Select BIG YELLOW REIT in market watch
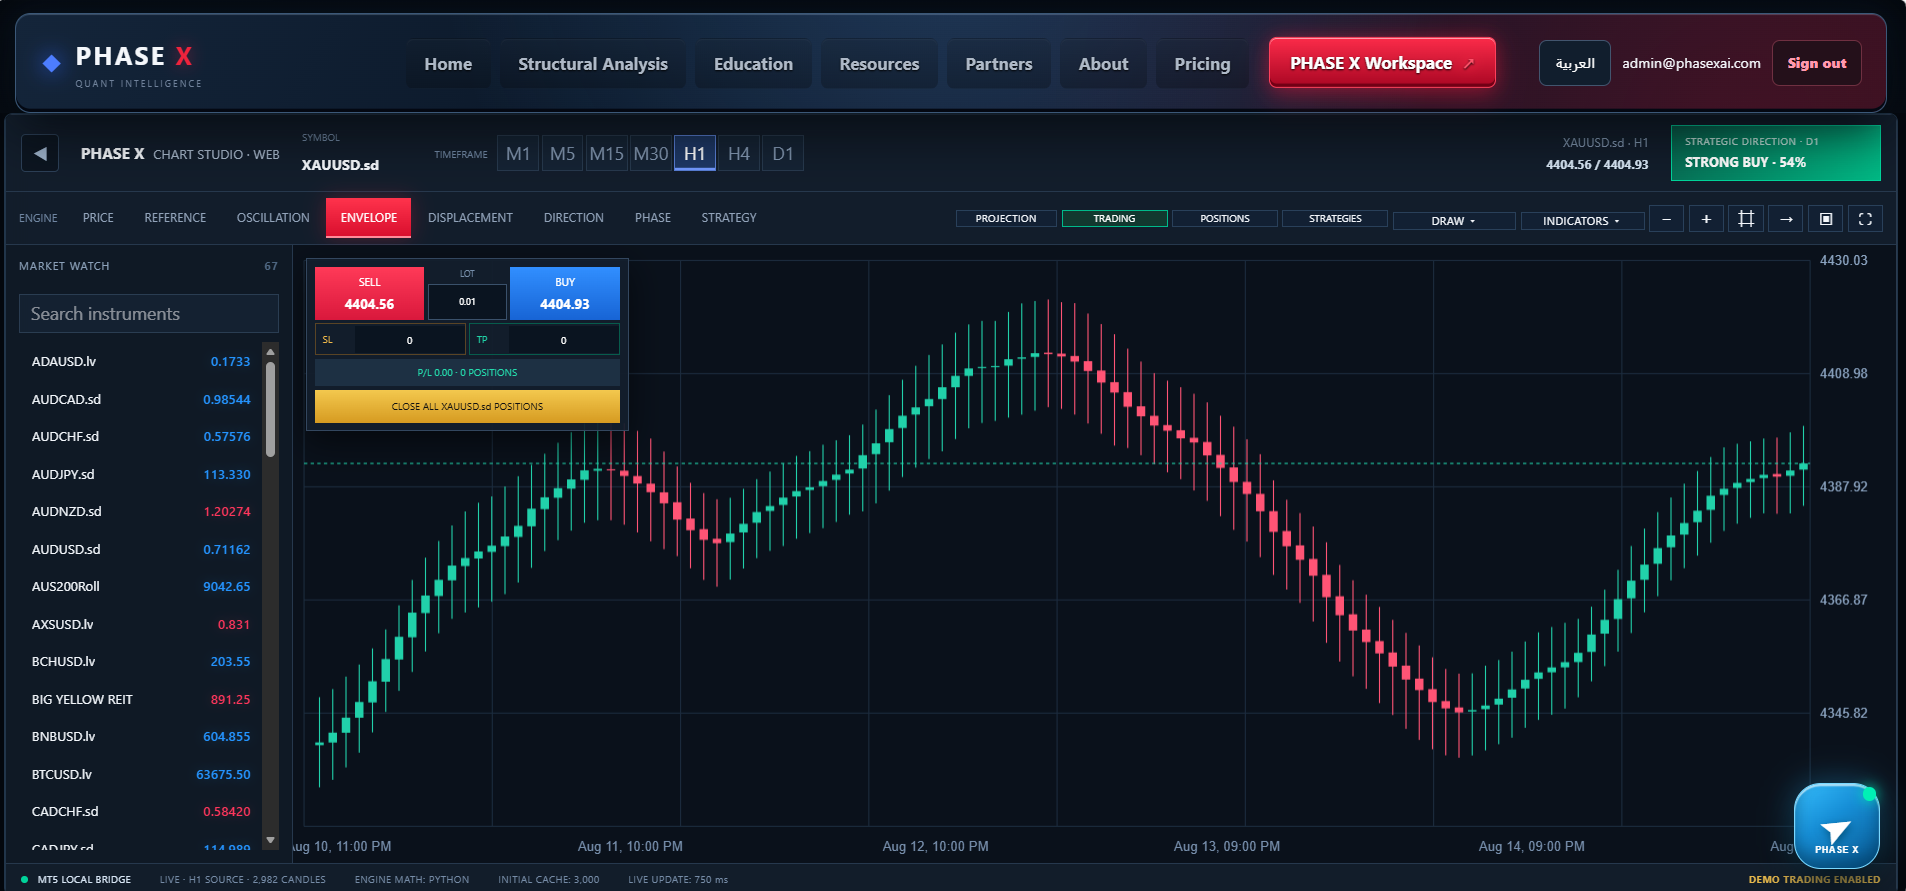Image resolution: width=1906 pixels, height=891 pixels. [x=141, y=699]
